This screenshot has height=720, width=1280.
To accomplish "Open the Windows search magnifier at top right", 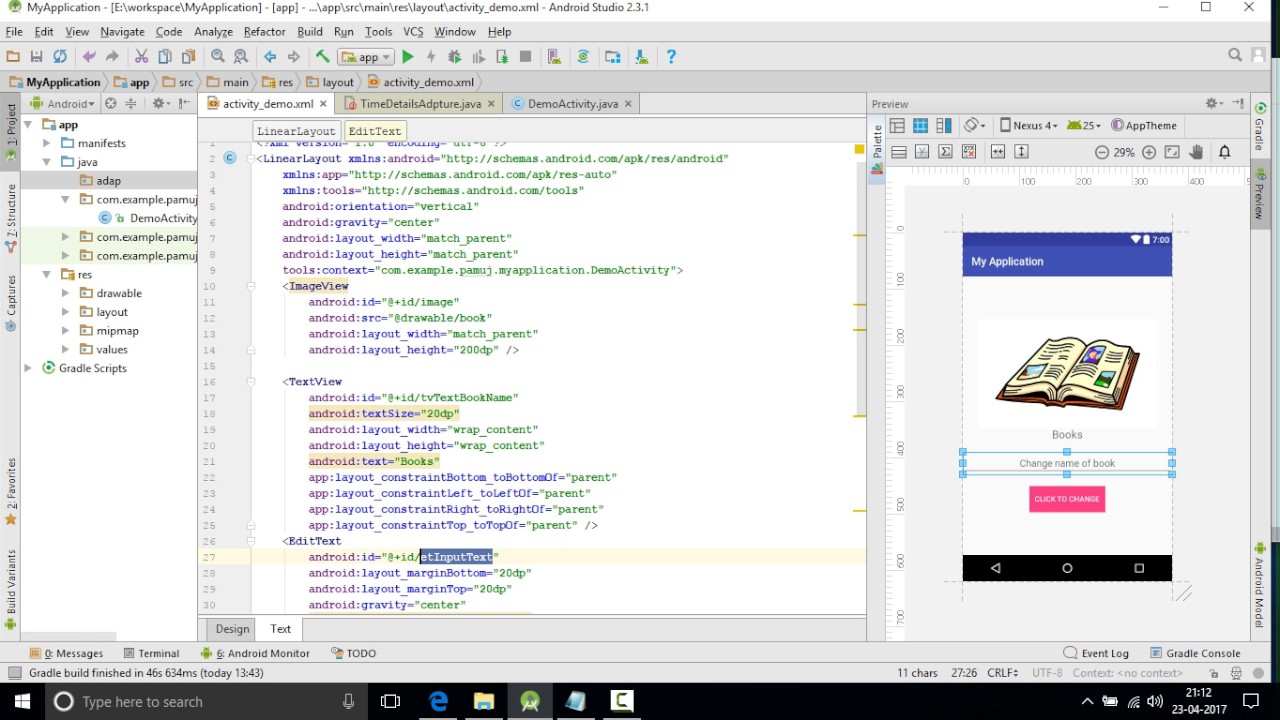I will pos(1235,56).
